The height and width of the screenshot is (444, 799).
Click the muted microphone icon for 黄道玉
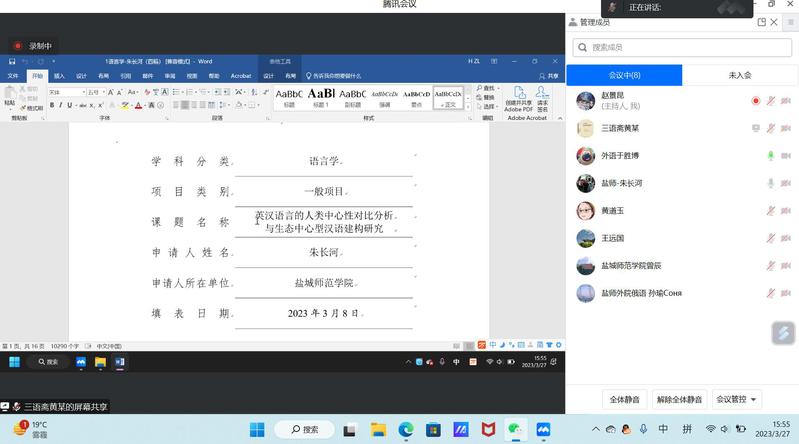770,211
